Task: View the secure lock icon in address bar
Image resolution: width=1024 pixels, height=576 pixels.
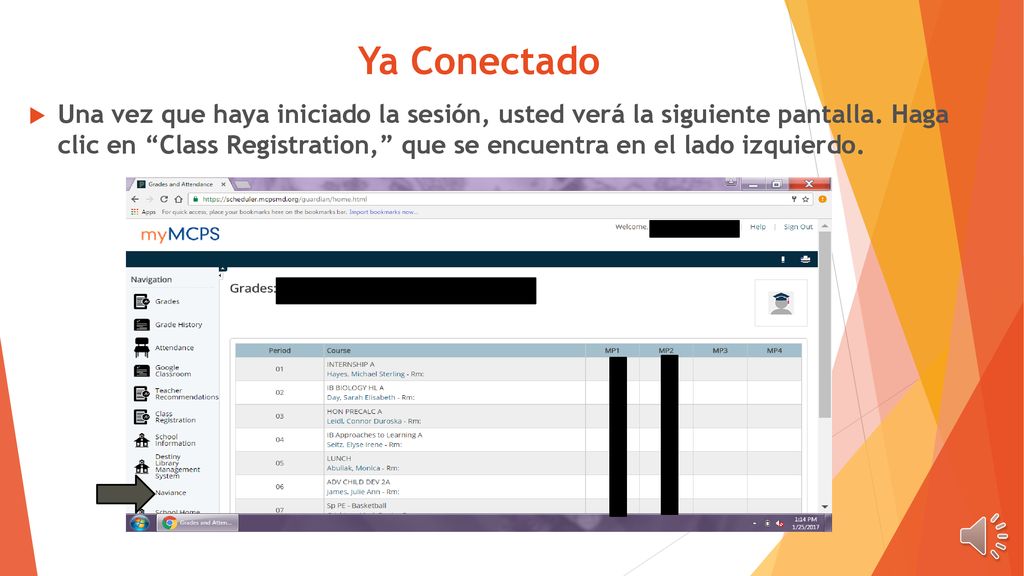Action: 195,199
